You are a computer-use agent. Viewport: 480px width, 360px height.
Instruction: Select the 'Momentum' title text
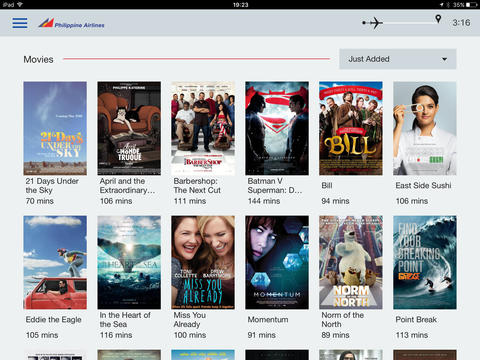click(x=268, y=319)
